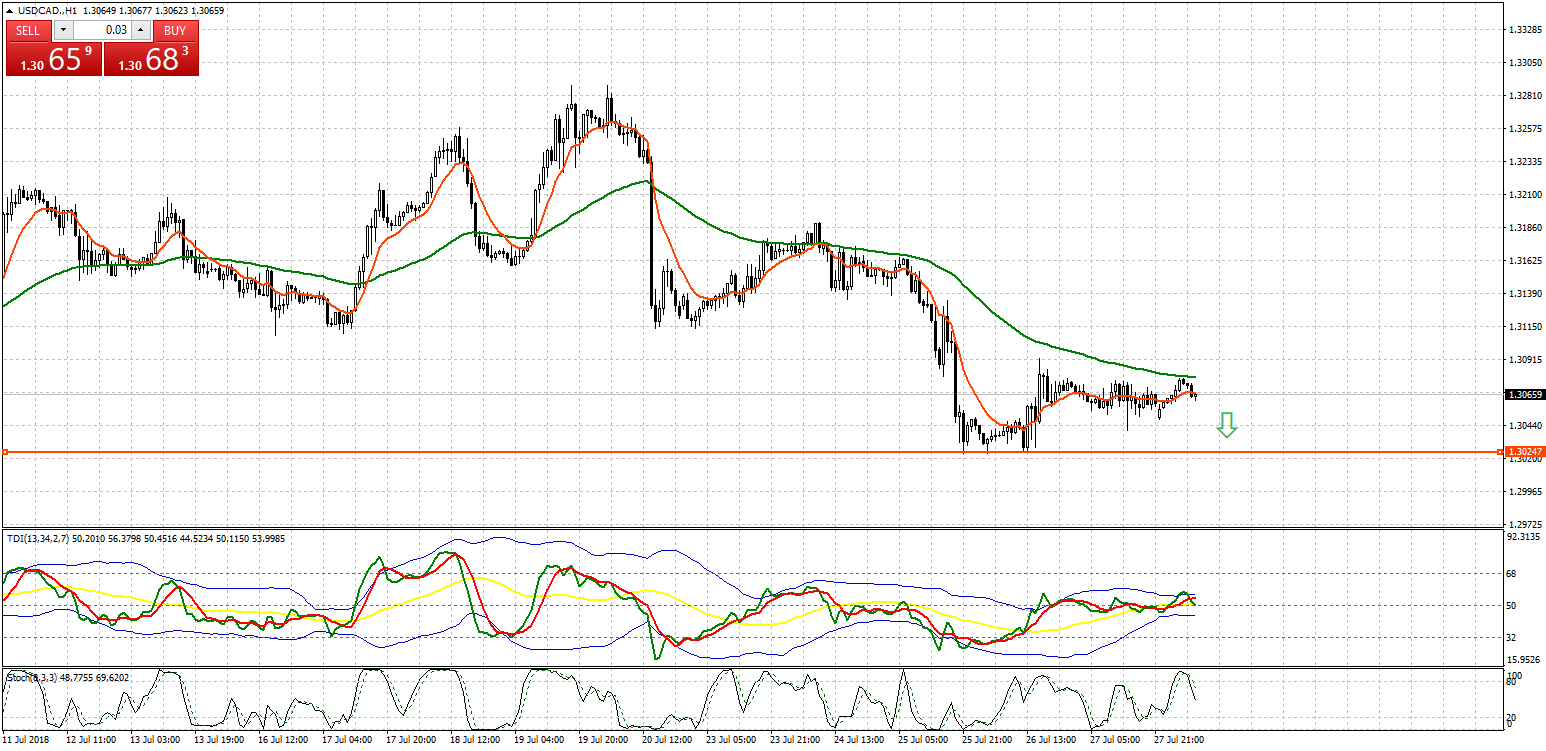This screenshot has height=751, width=1546.
Task: Decrease lot volume with the down arrow
Action: 62,30
